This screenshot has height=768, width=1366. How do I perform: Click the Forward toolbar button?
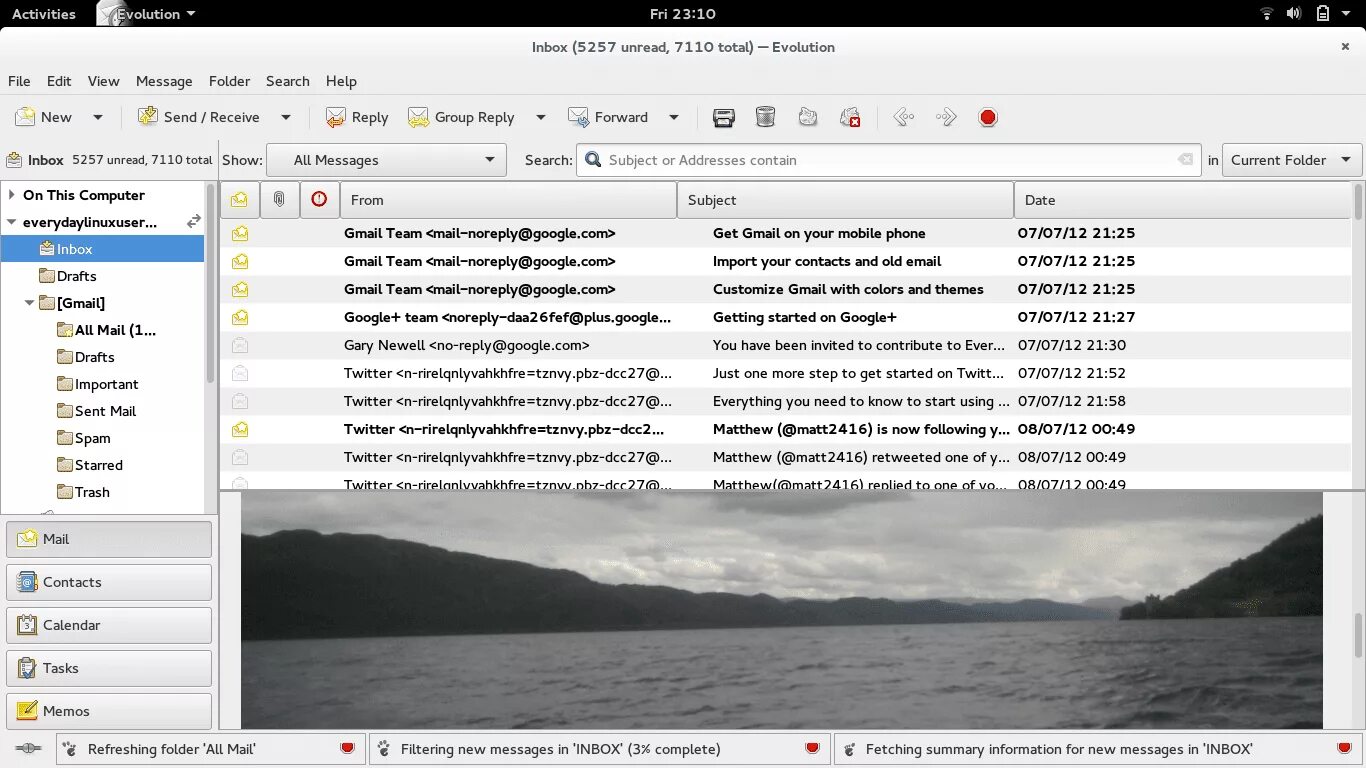tap(608, 117)
